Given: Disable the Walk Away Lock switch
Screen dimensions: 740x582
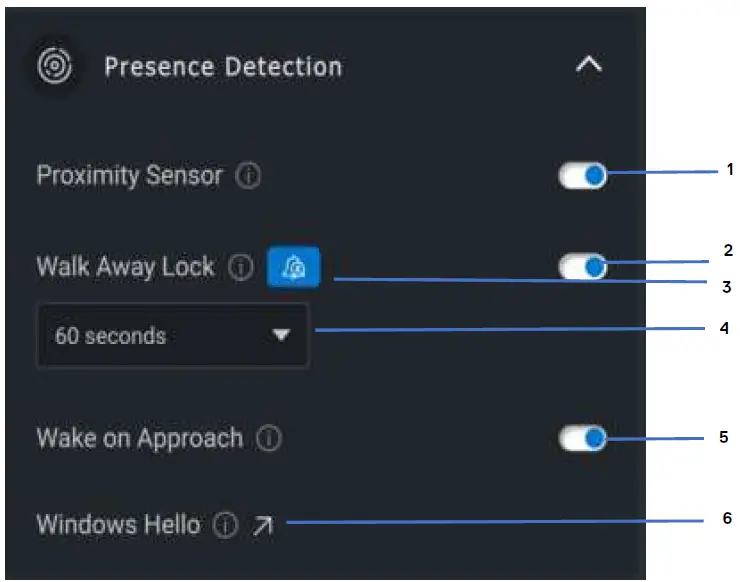Looking at the screenshot, I should tap(583, 268).
